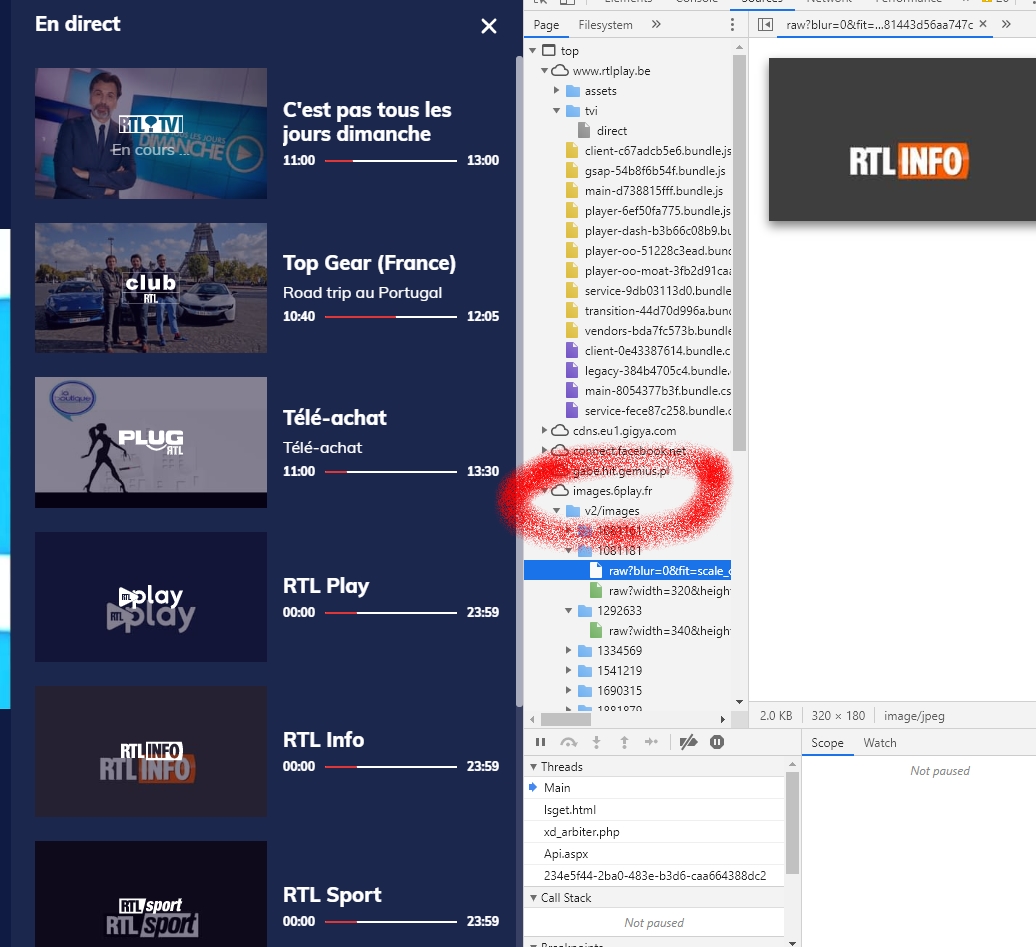The width and height of the screenshot is (1036, 947).
Task: Pause script execution button
Action: pos(540,742)
